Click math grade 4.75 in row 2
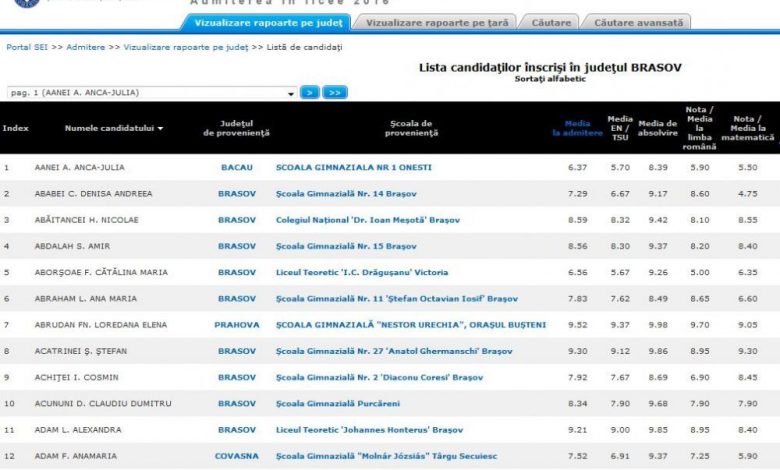Image resolution: width=780 pixels, height=470 pixels. pos(748,194)
